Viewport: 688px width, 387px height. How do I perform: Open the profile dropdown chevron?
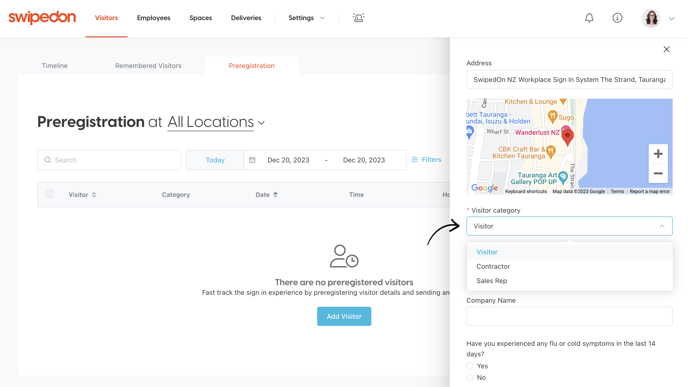tap(671, 18)
